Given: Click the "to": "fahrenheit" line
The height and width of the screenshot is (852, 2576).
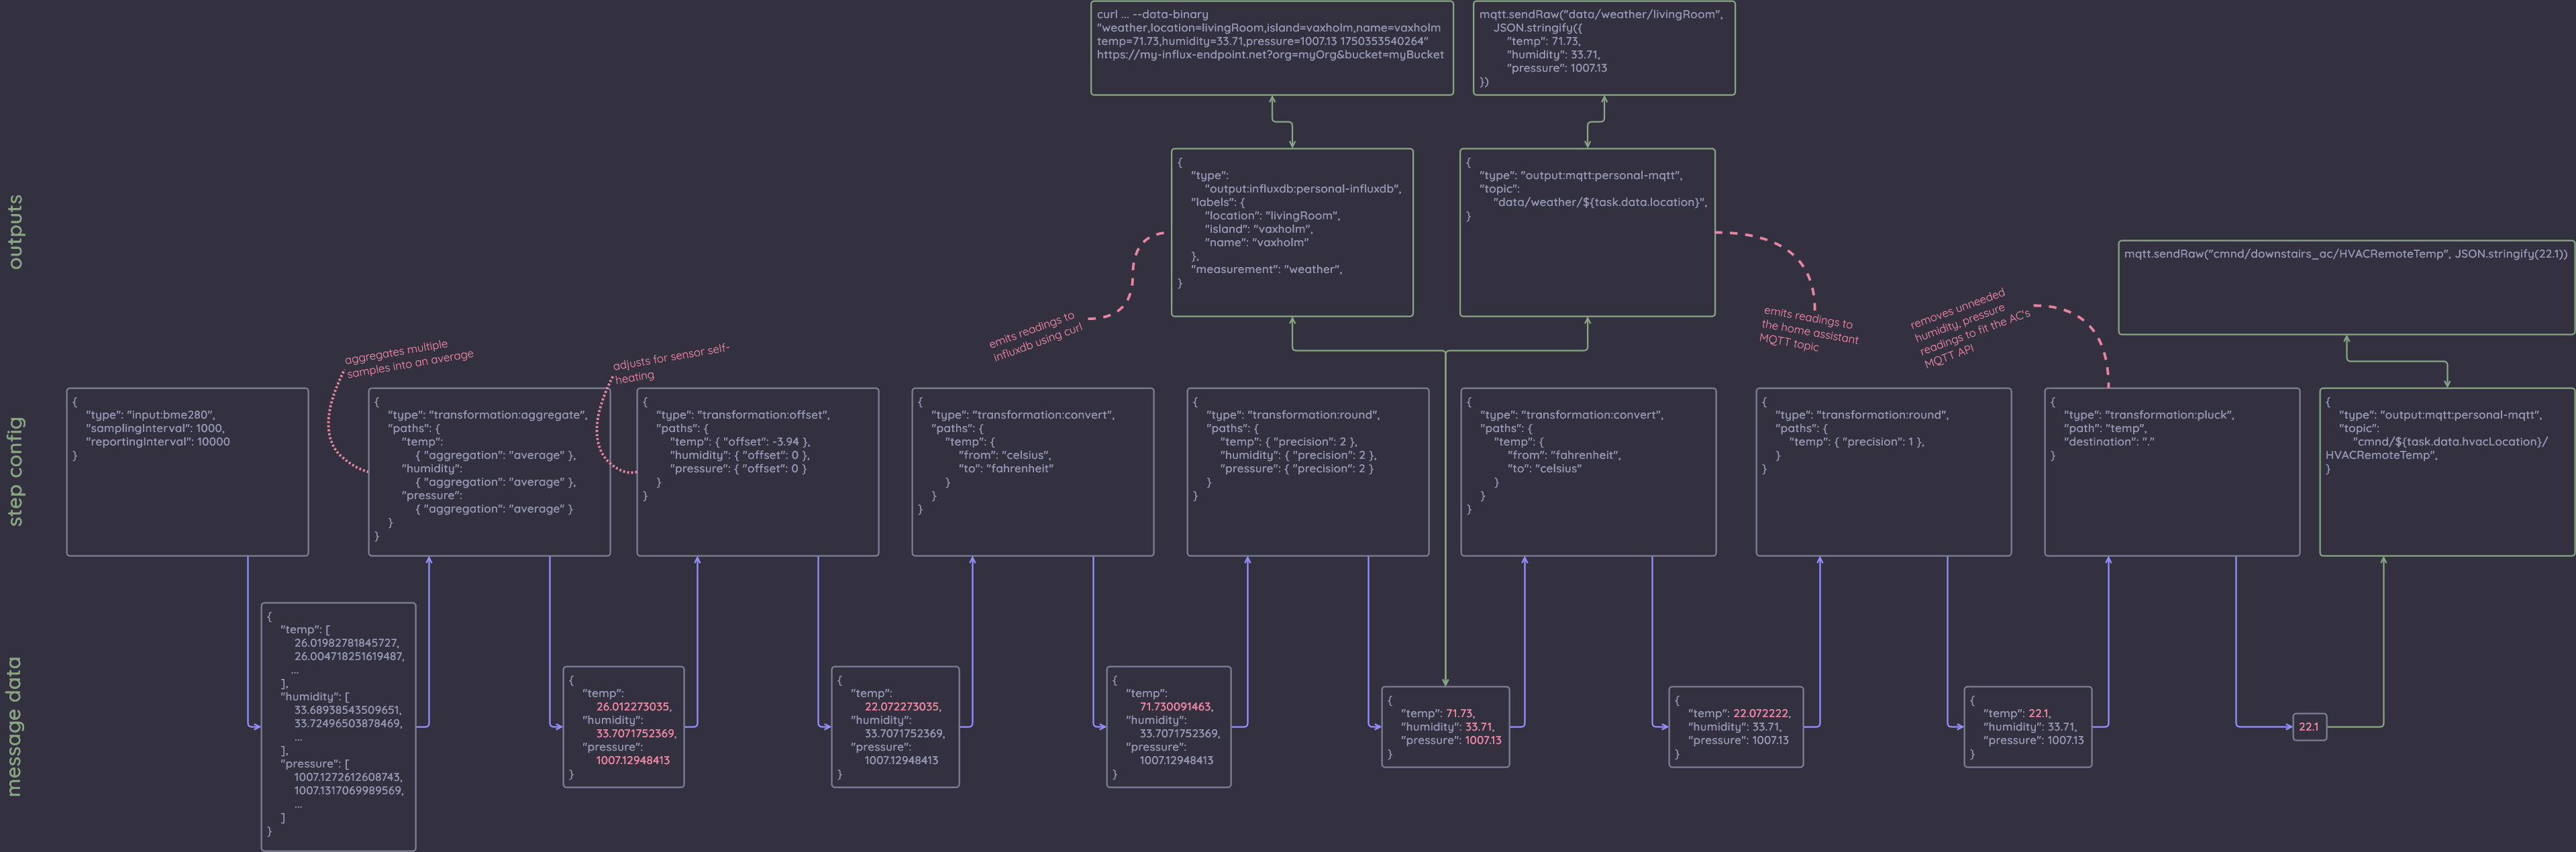Looking at the screenshot, I should tap(1006, 469).
